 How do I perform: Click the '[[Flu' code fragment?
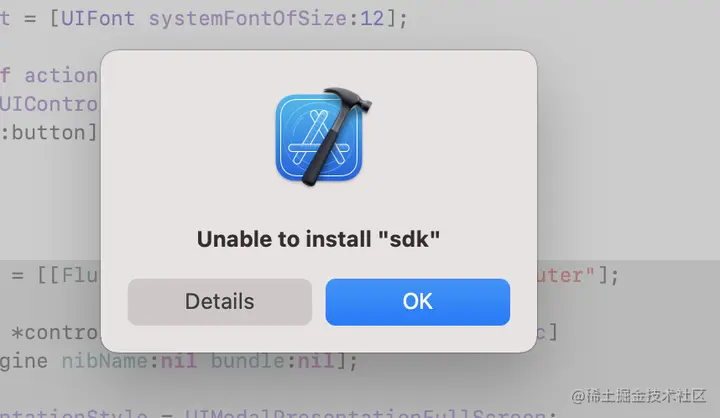click(67, 276)
